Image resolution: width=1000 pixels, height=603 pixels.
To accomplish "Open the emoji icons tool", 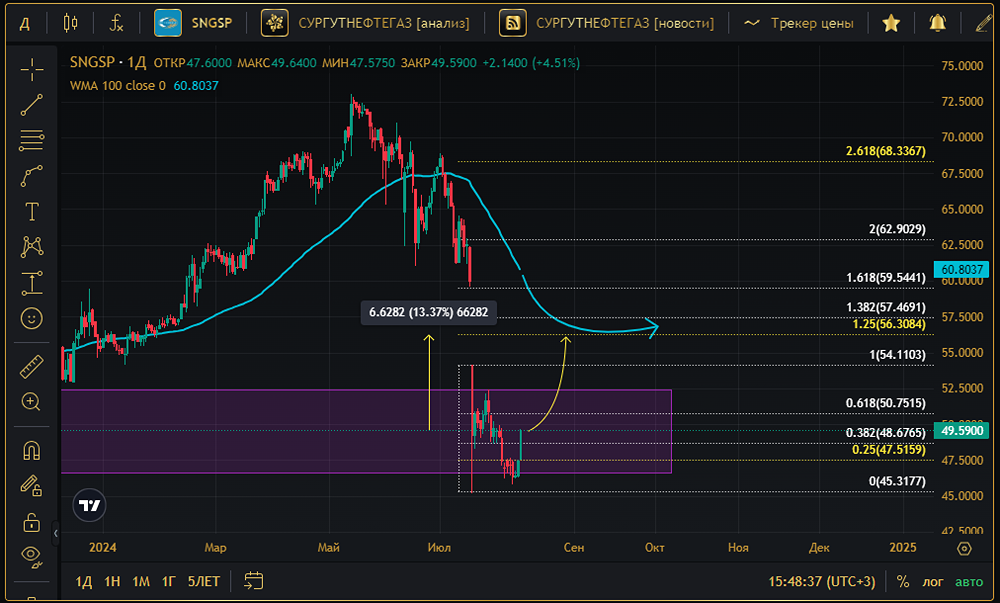I will click(32, 318).
